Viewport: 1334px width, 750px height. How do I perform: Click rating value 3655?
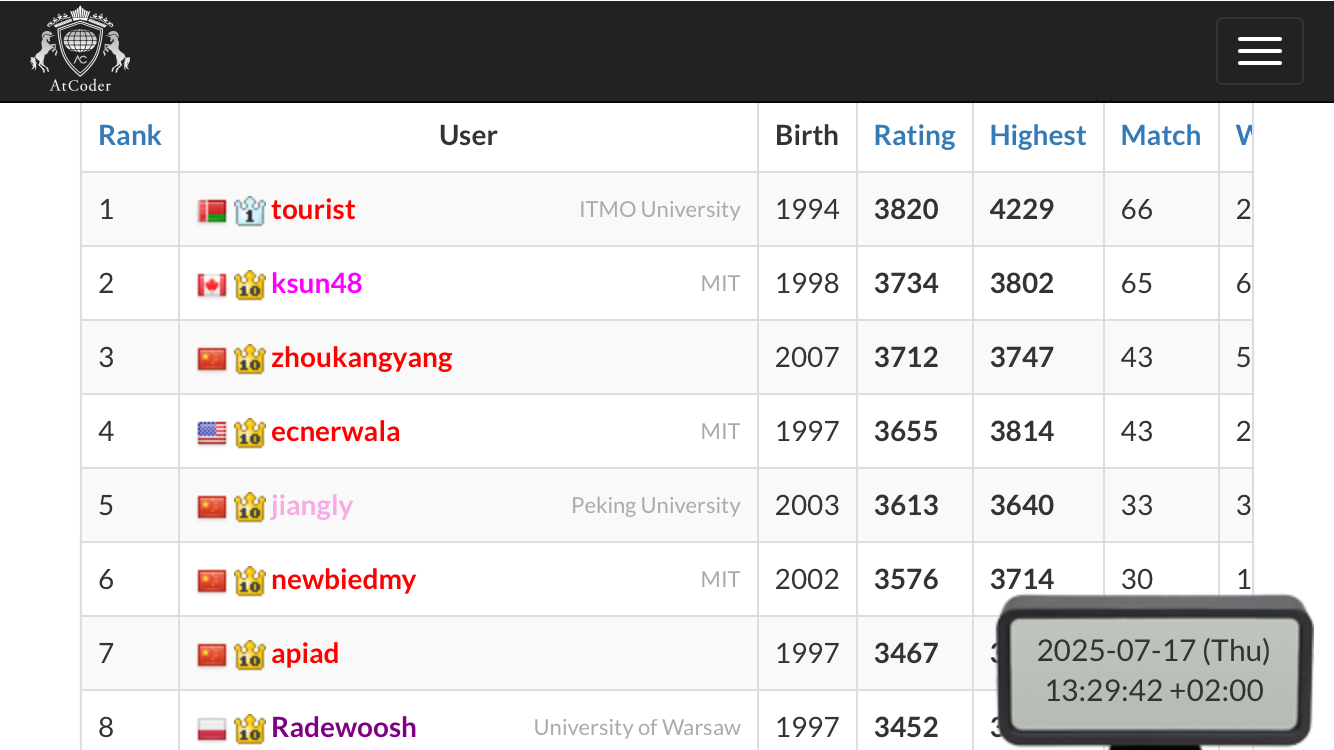[906, 432]
